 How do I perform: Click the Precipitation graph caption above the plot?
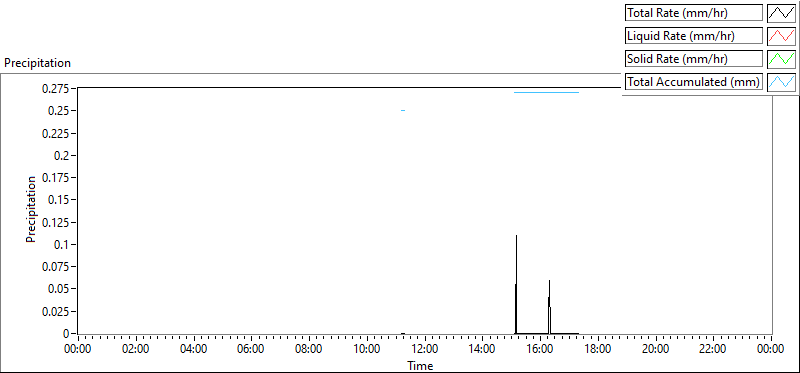pyautogui.click(x=37, y=63)
